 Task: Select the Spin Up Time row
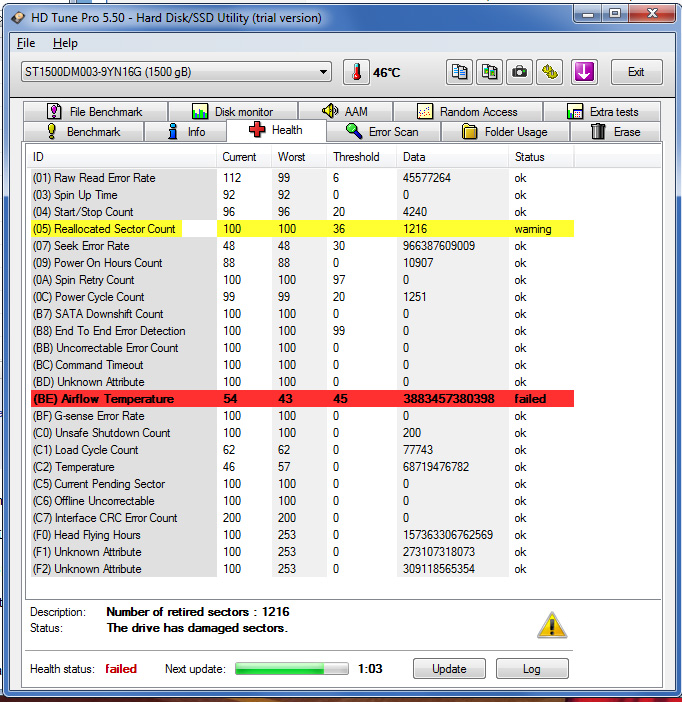click(x=302, y=195)
